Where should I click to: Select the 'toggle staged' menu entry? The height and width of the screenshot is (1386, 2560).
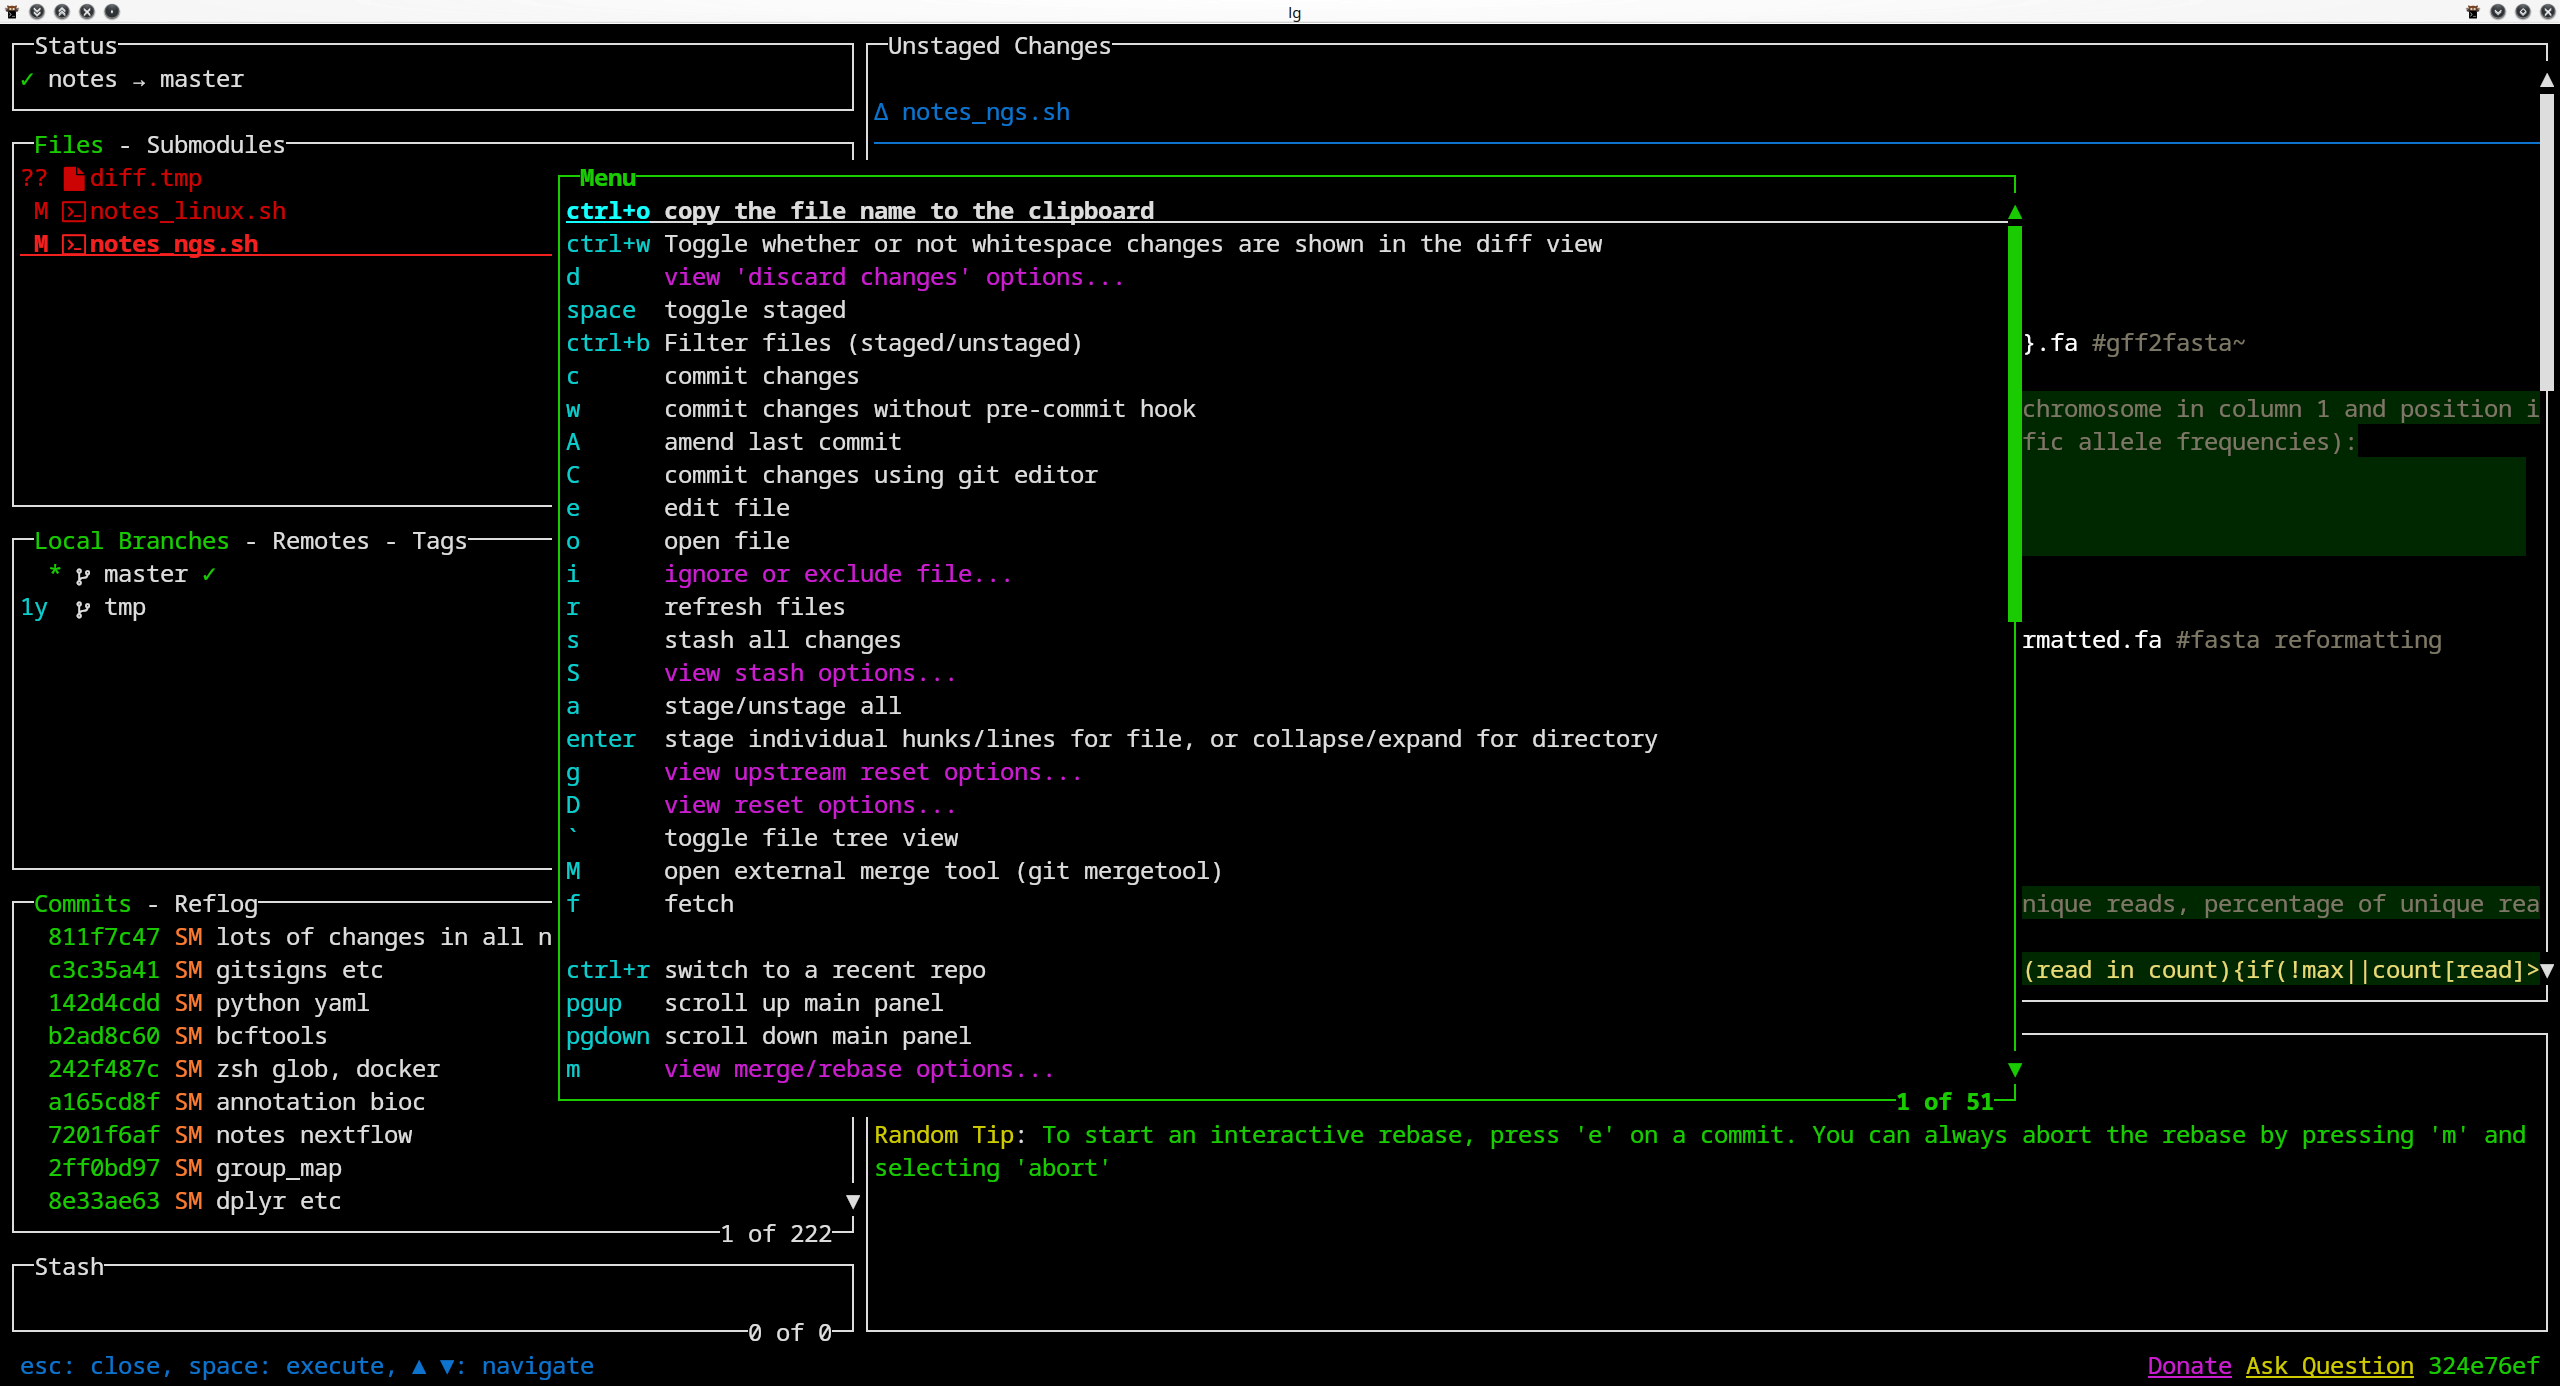pyautogui.click(x=755, y=311)
